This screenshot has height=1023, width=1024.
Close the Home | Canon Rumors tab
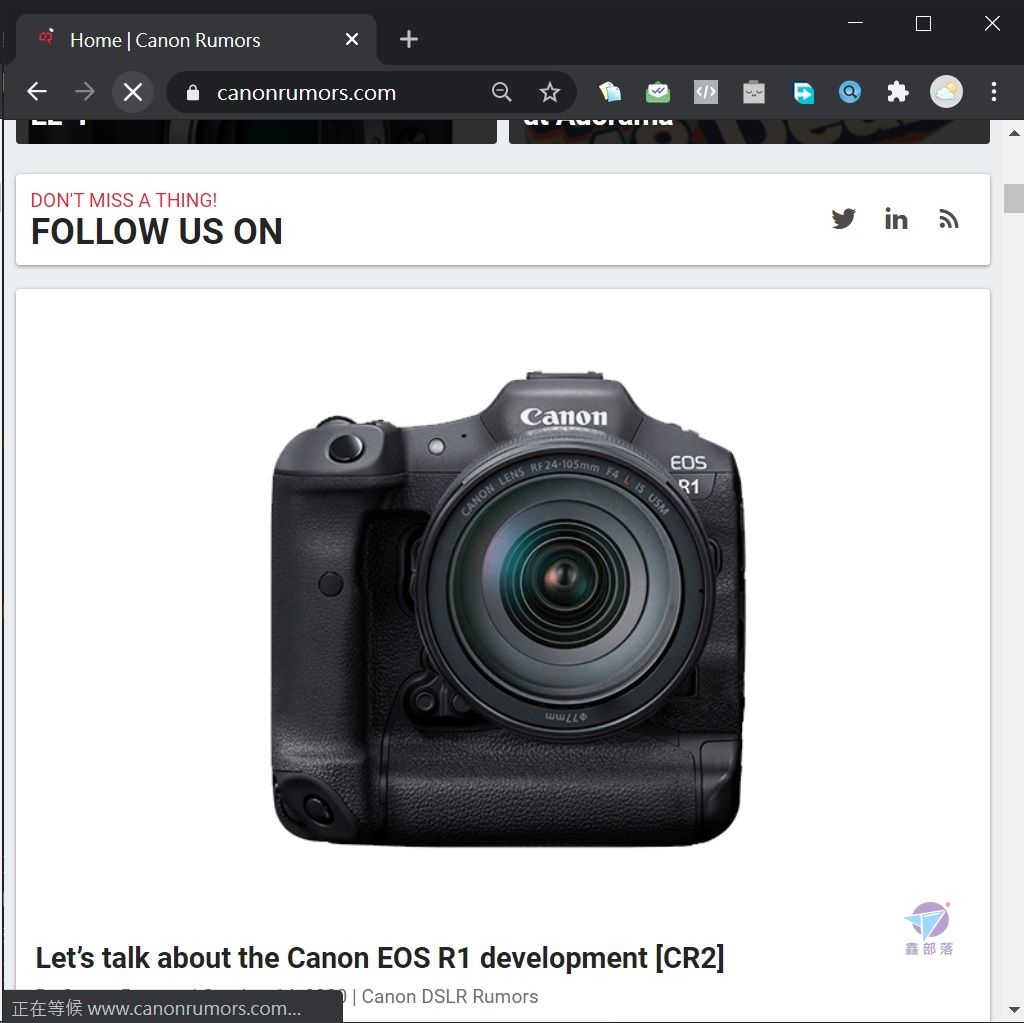(x=352, y=39)
